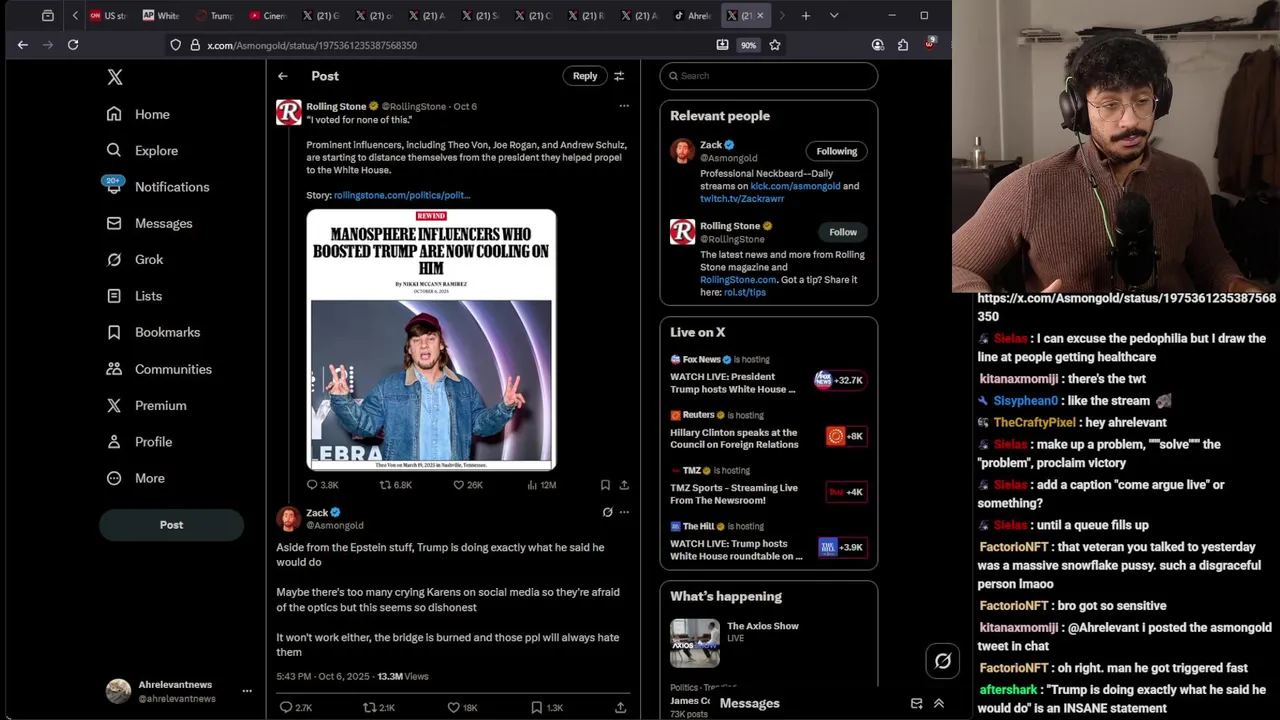Viewport: 1280px width, 720px height.
Task: Open TMZ Sports live stream entry
Action: [x=769, y=486]
